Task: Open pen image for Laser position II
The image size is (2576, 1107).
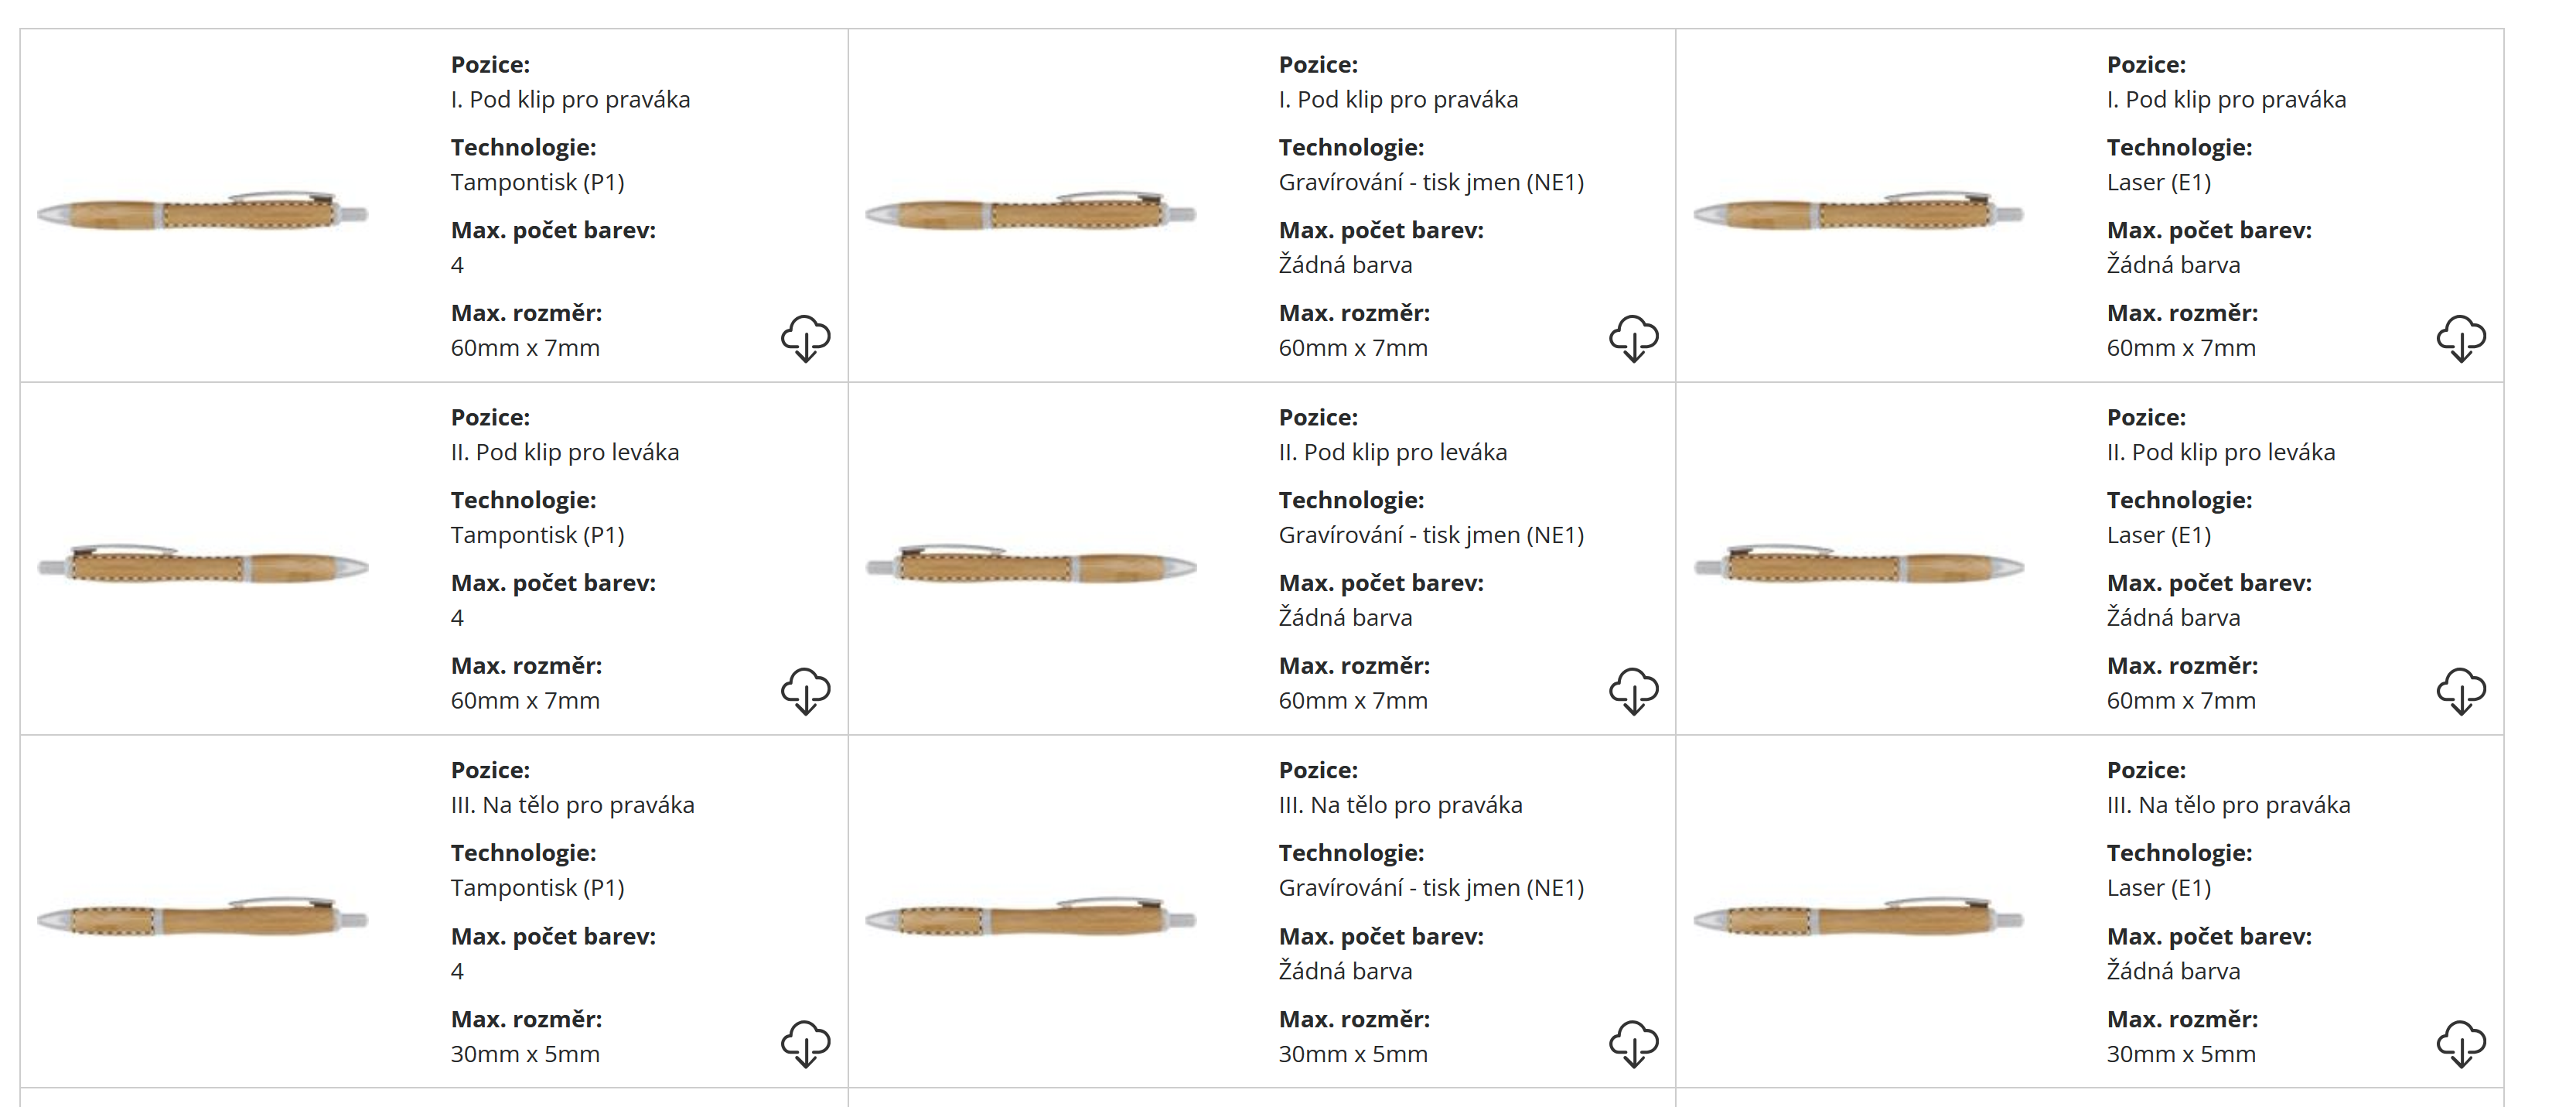Action: (1859, 565)
